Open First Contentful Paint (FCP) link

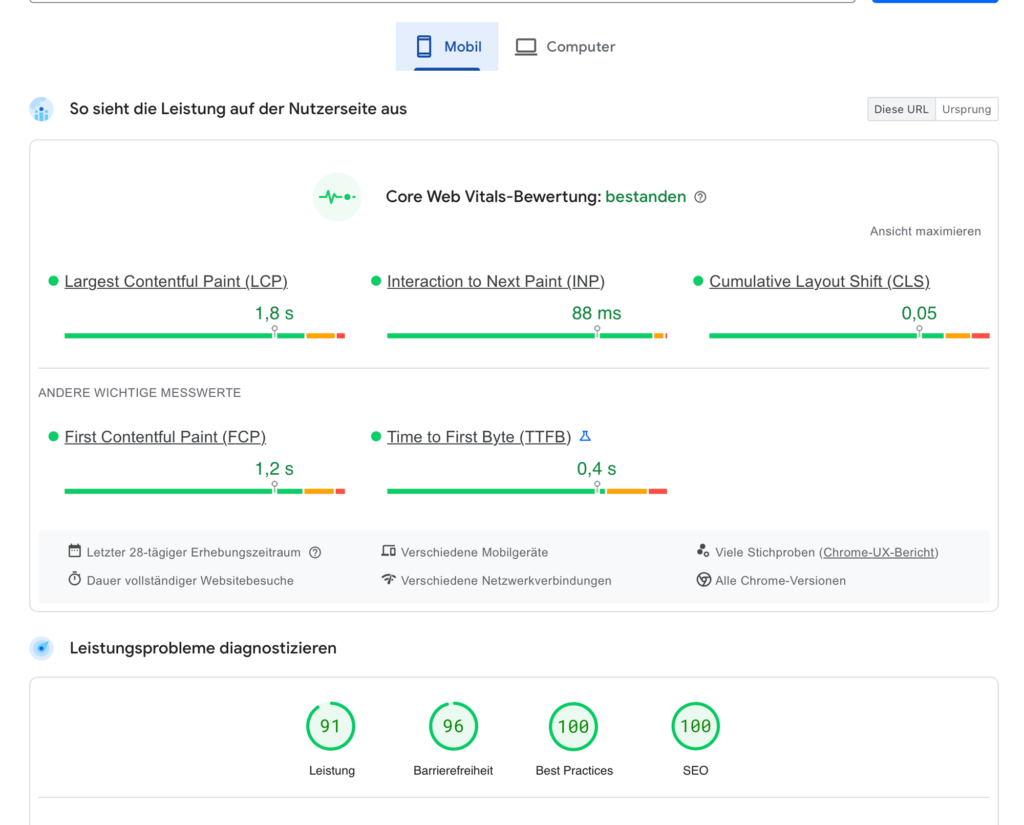[165, 437]
